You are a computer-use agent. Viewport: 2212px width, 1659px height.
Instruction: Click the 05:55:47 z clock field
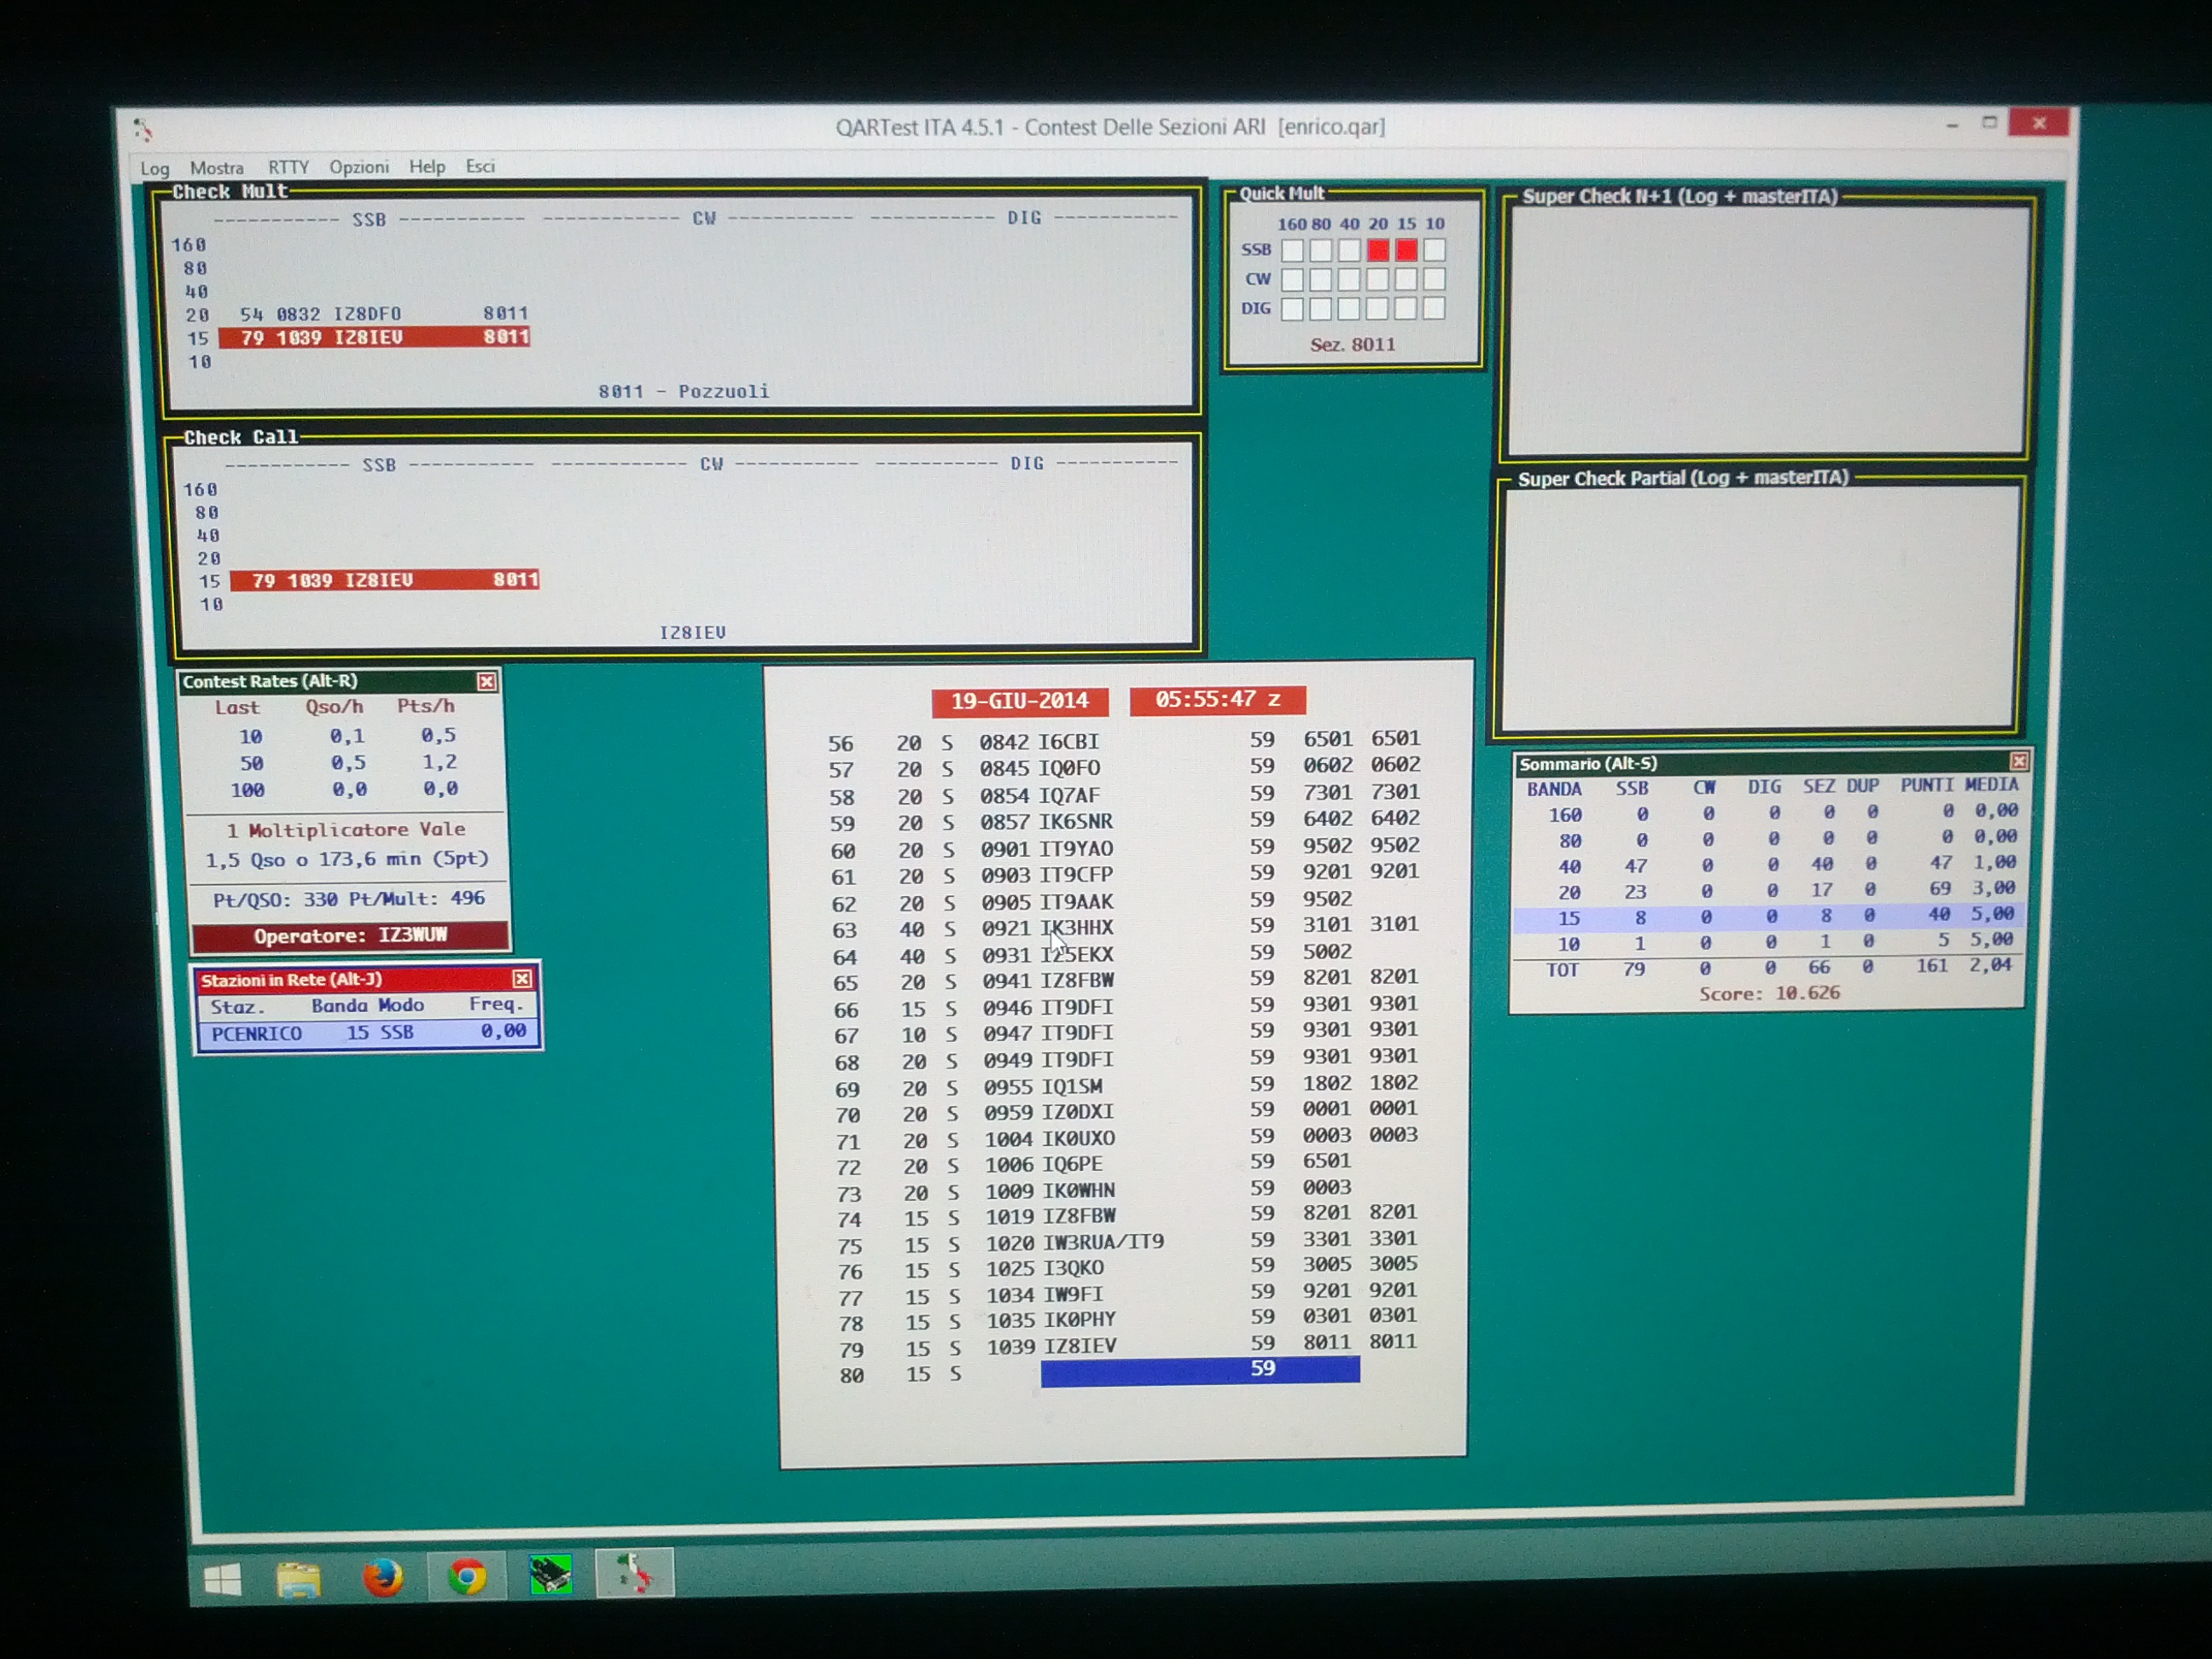1217,699
